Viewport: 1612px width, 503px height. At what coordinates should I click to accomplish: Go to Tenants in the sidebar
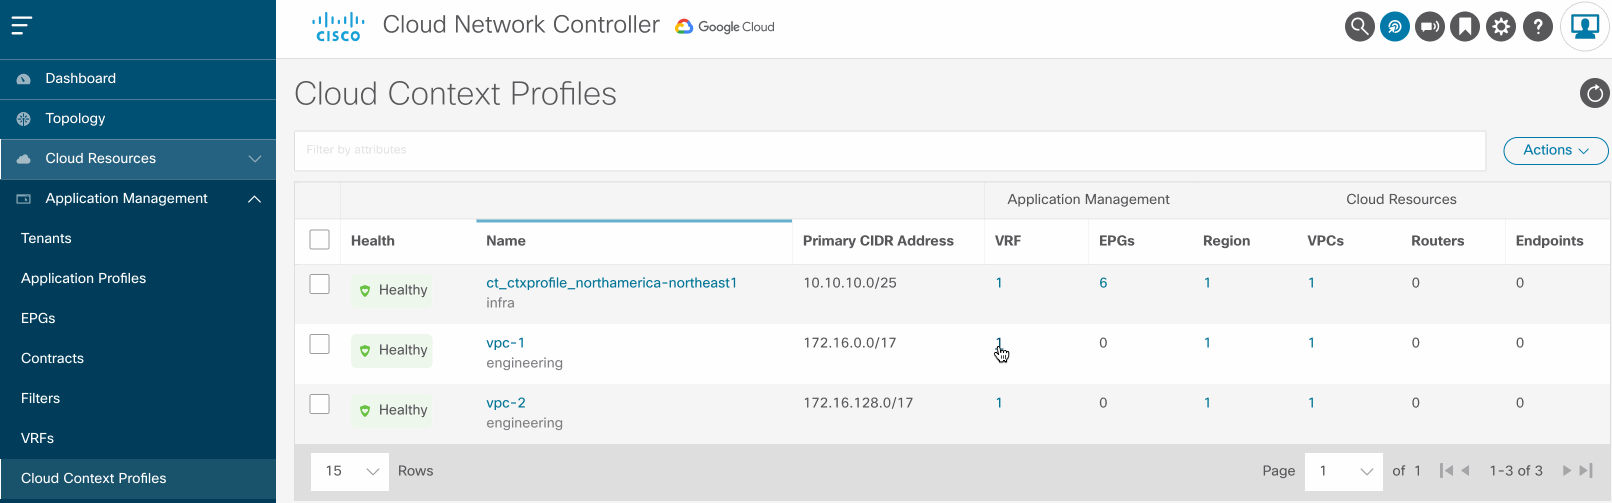[x=46, y=238]
